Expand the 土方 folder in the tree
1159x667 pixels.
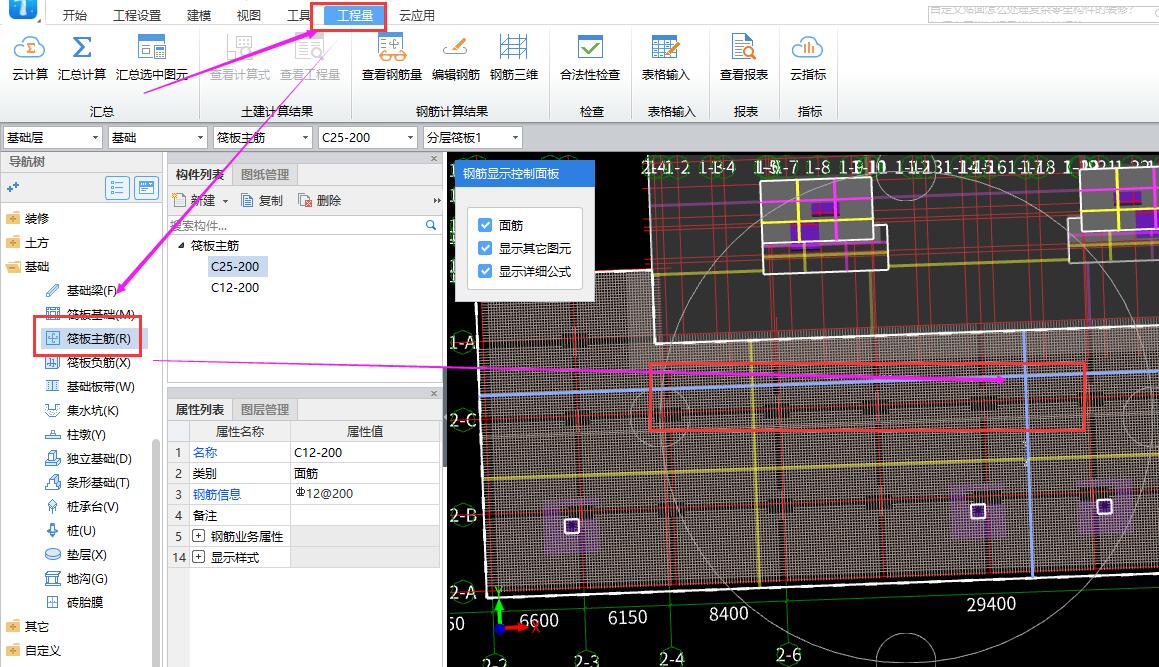[x=13, y=243]
